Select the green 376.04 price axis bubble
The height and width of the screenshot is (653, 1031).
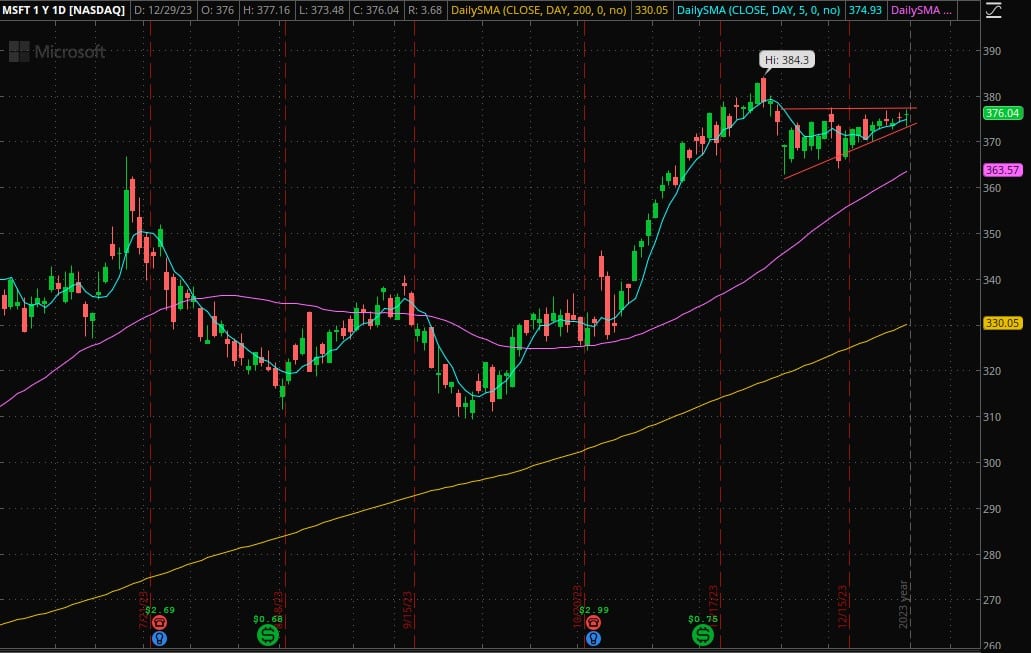coord(1002,113)
